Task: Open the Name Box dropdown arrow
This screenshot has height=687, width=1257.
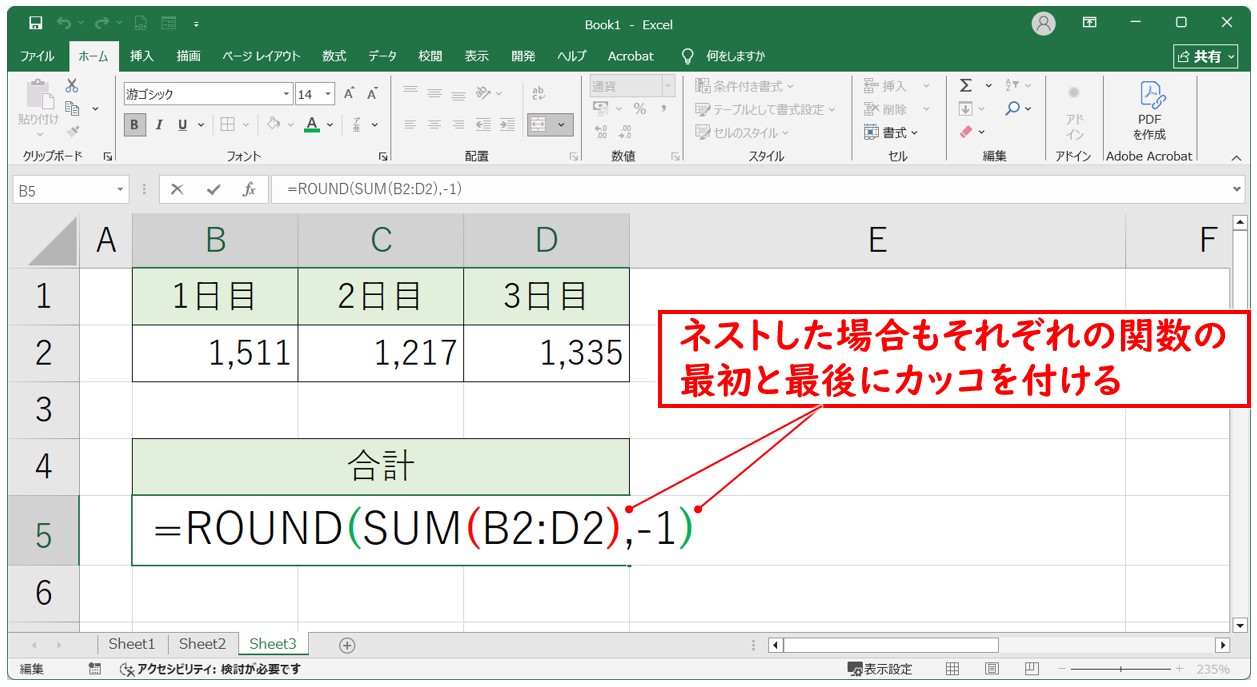Action: [x=121, y=189]
